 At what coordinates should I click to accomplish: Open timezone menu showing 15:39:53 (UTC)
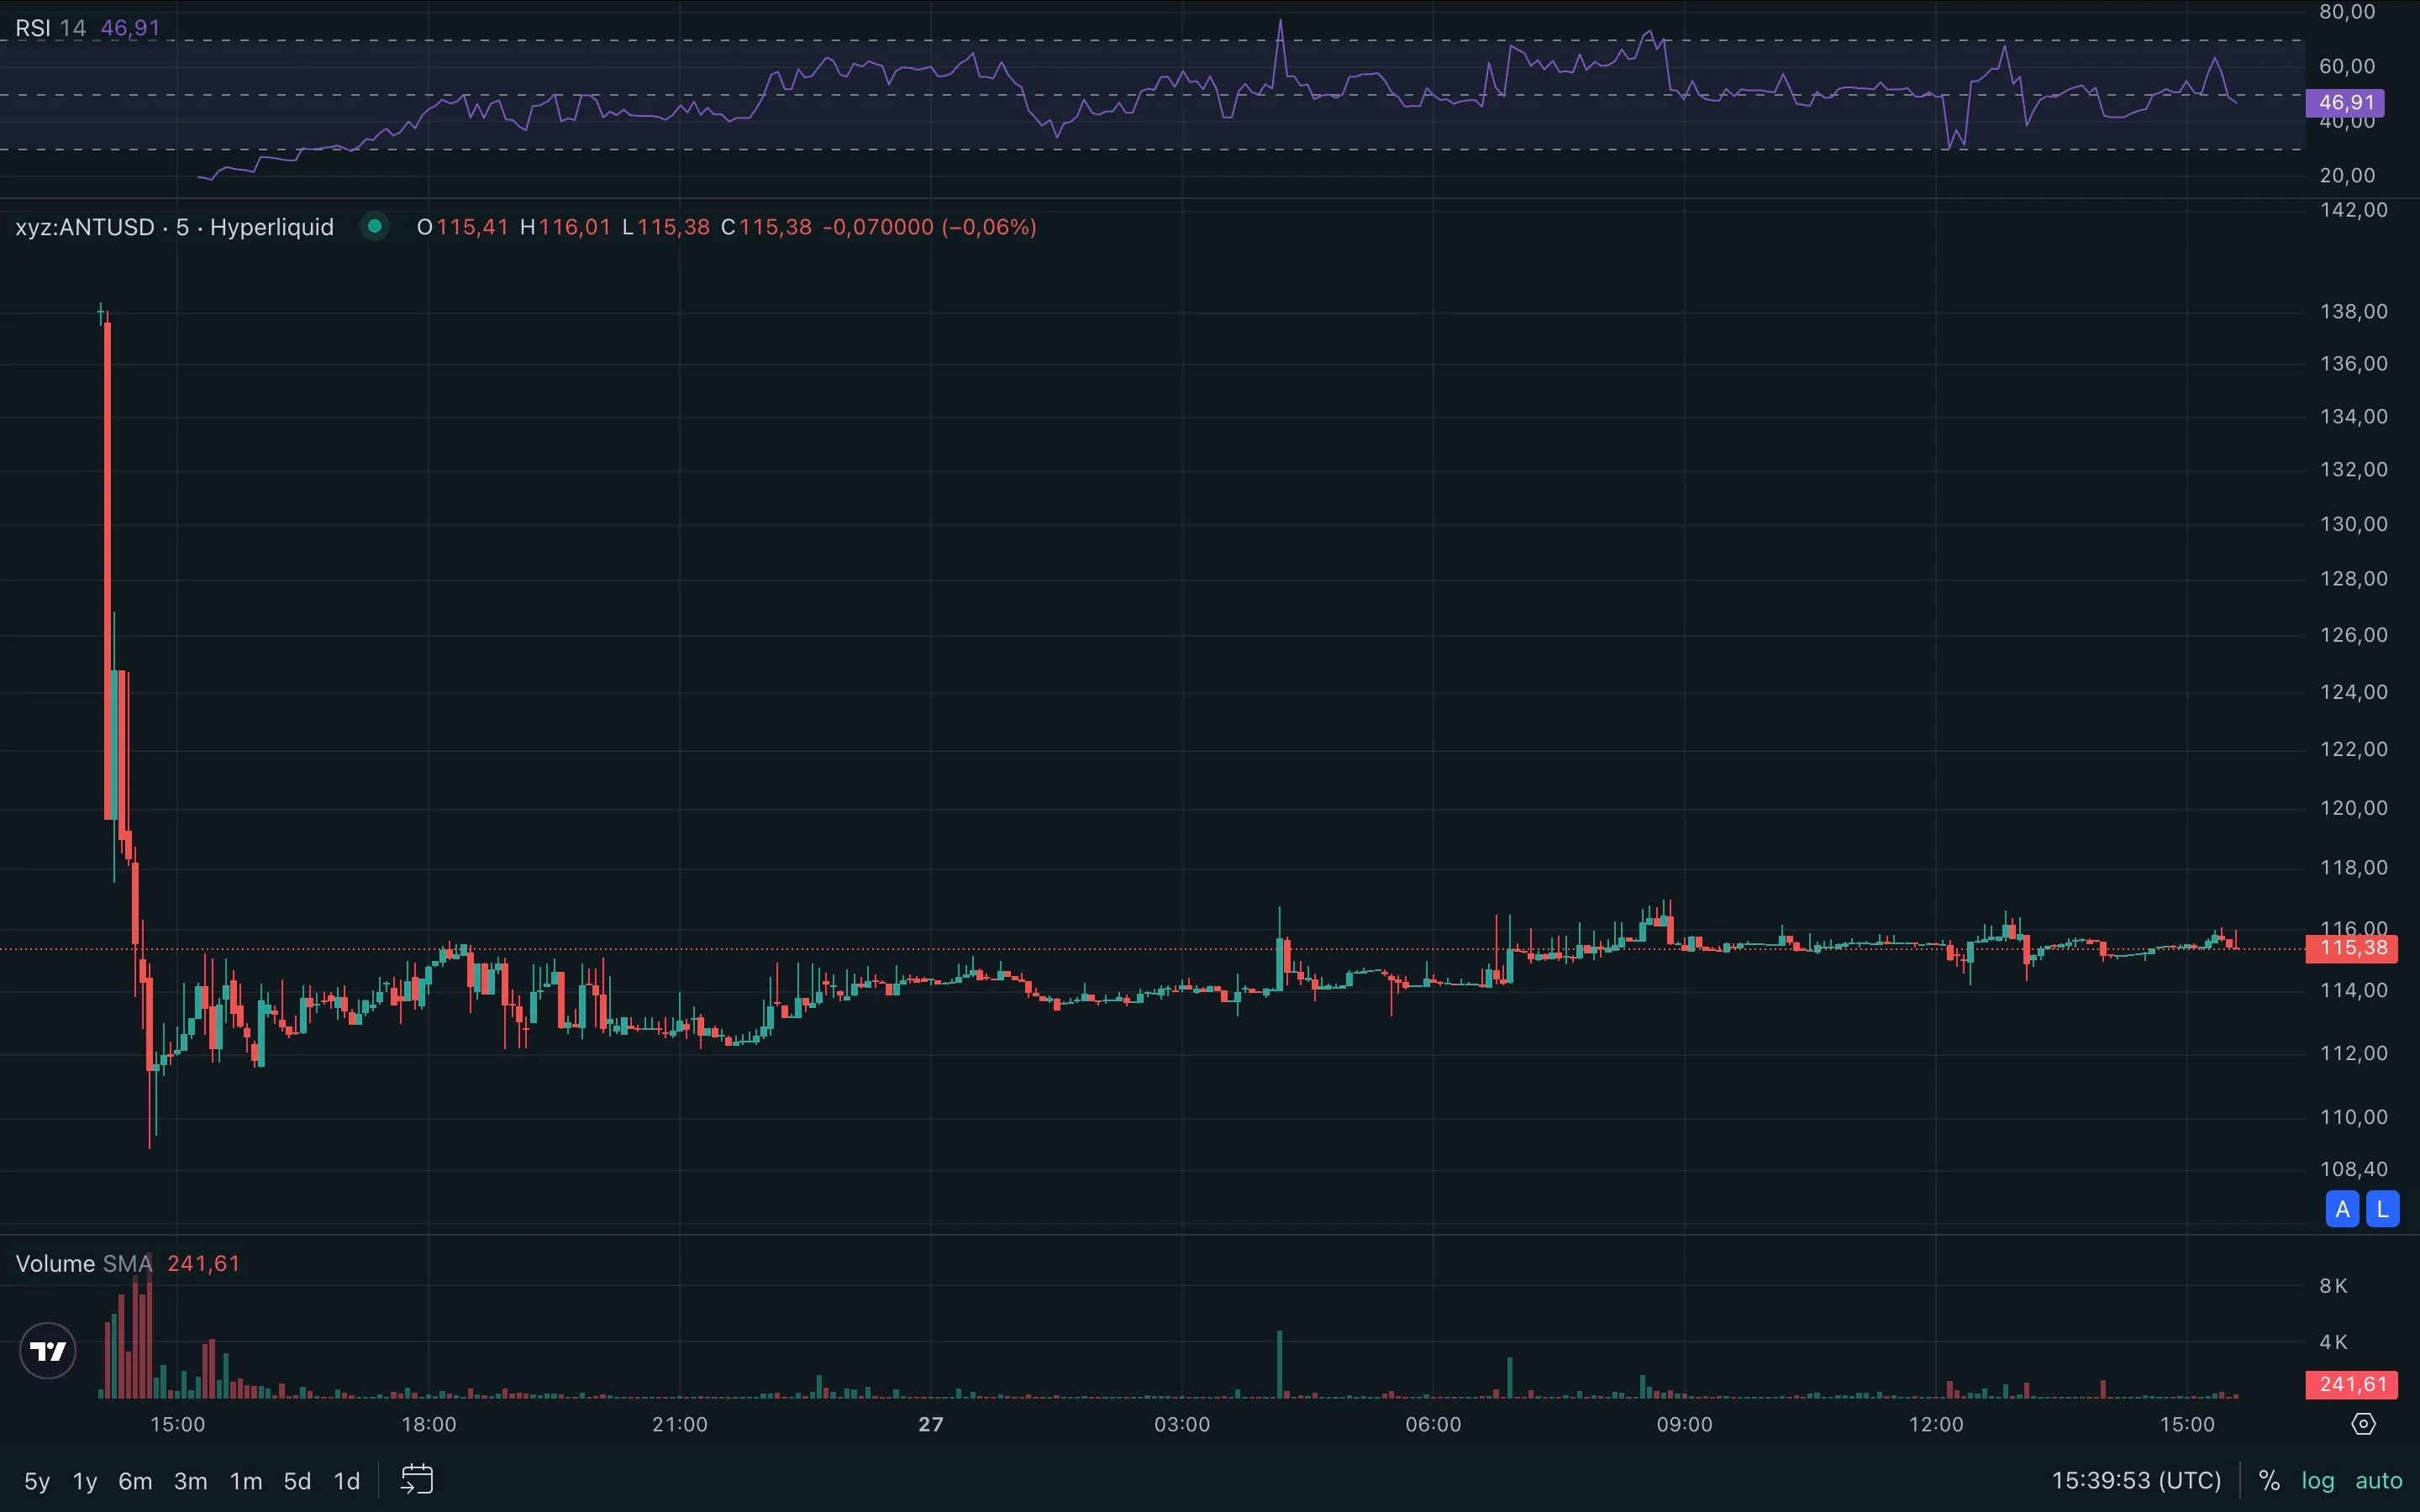[x=2136, y=1481]
